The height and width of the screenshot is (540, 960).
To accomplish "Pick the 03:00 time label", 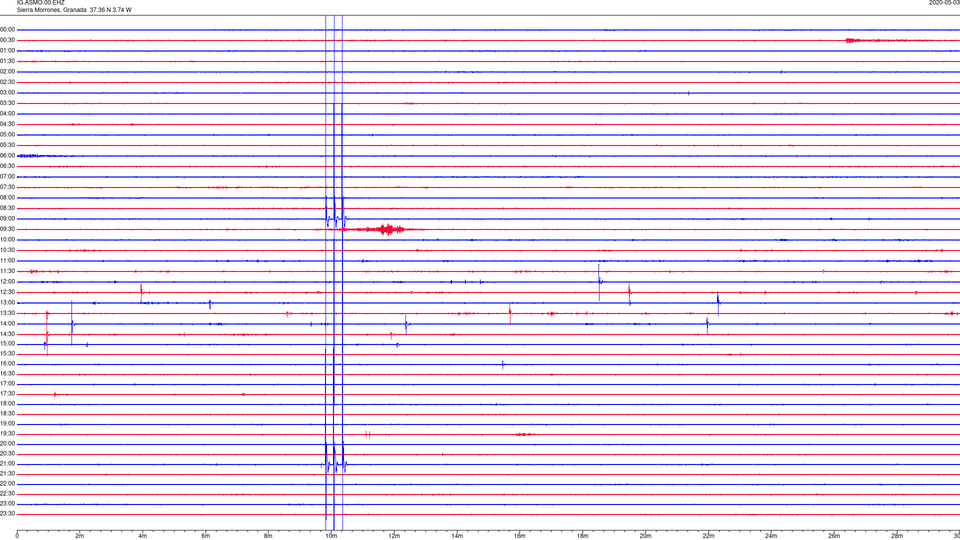I will [x=8, y=93].
